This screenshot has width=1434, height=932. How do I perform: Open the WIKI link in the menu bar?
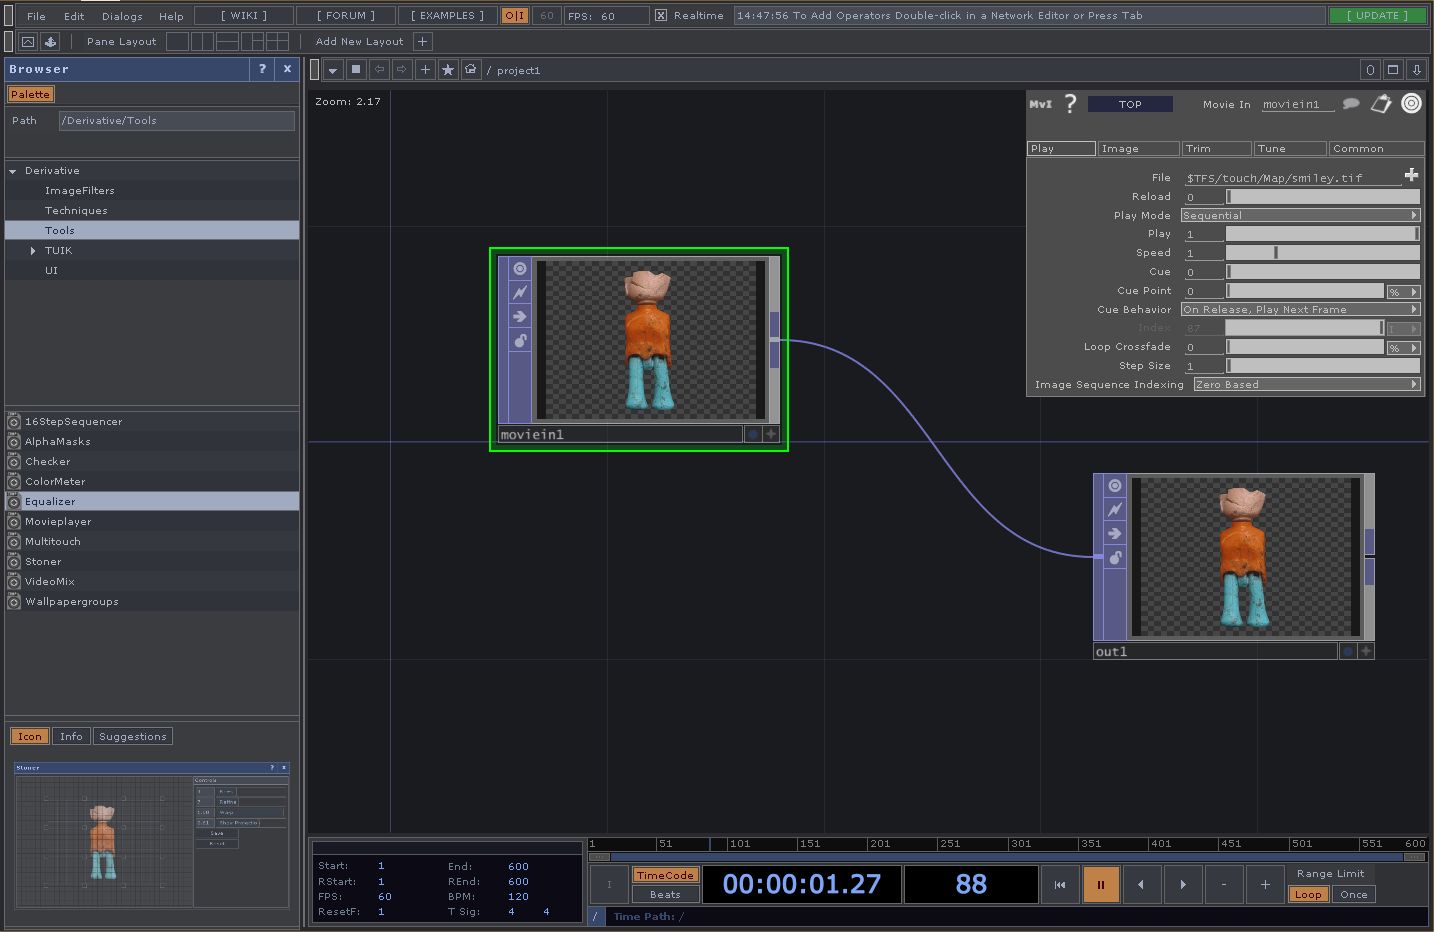(x=241, y=15)
